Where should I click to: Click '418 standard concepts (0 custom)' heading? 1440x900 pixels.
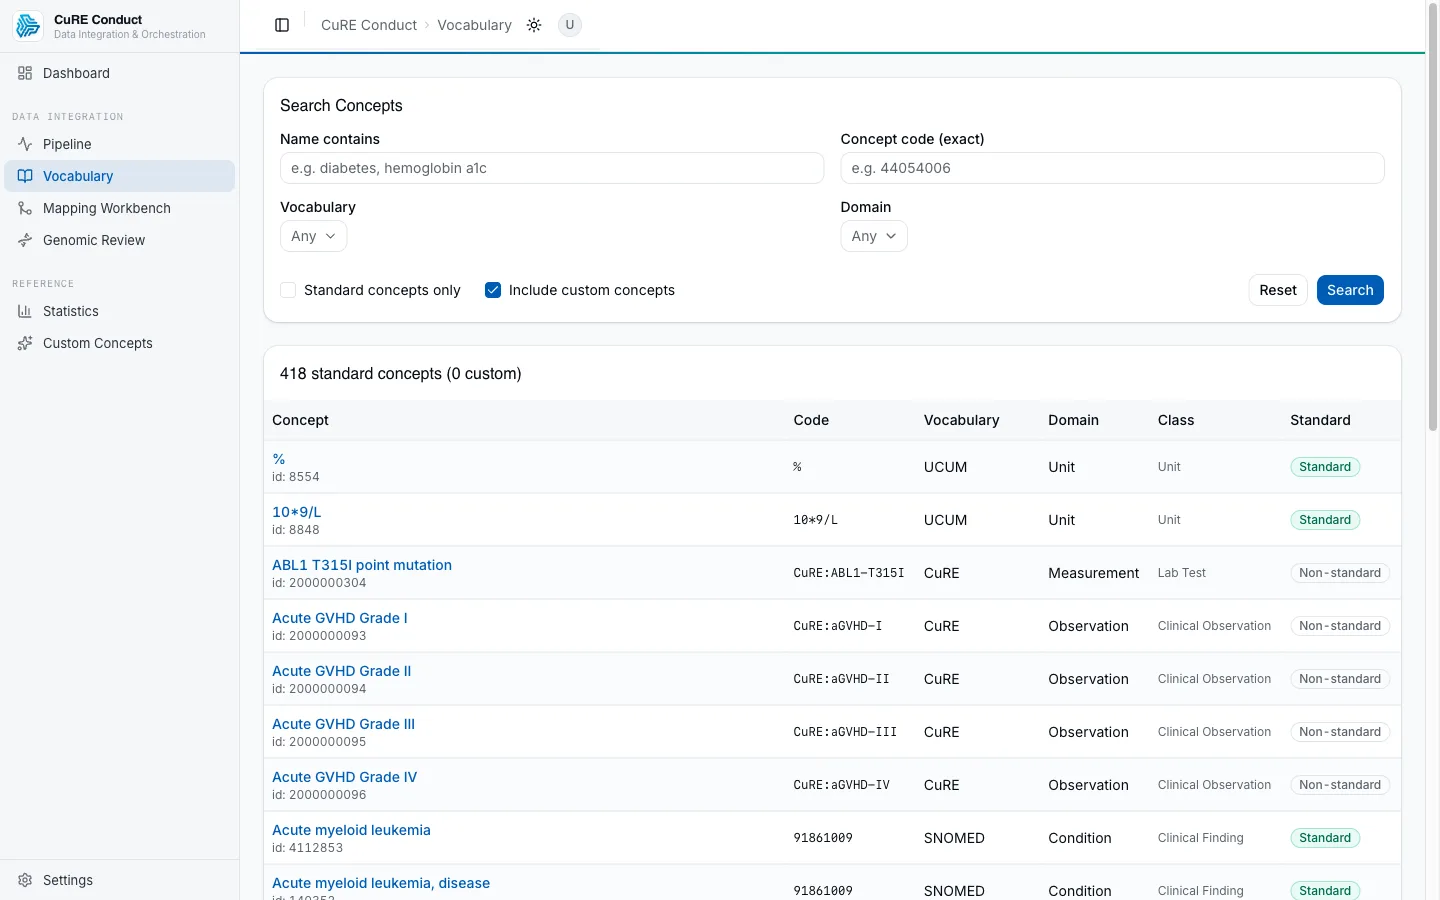(x=400, y=374)
